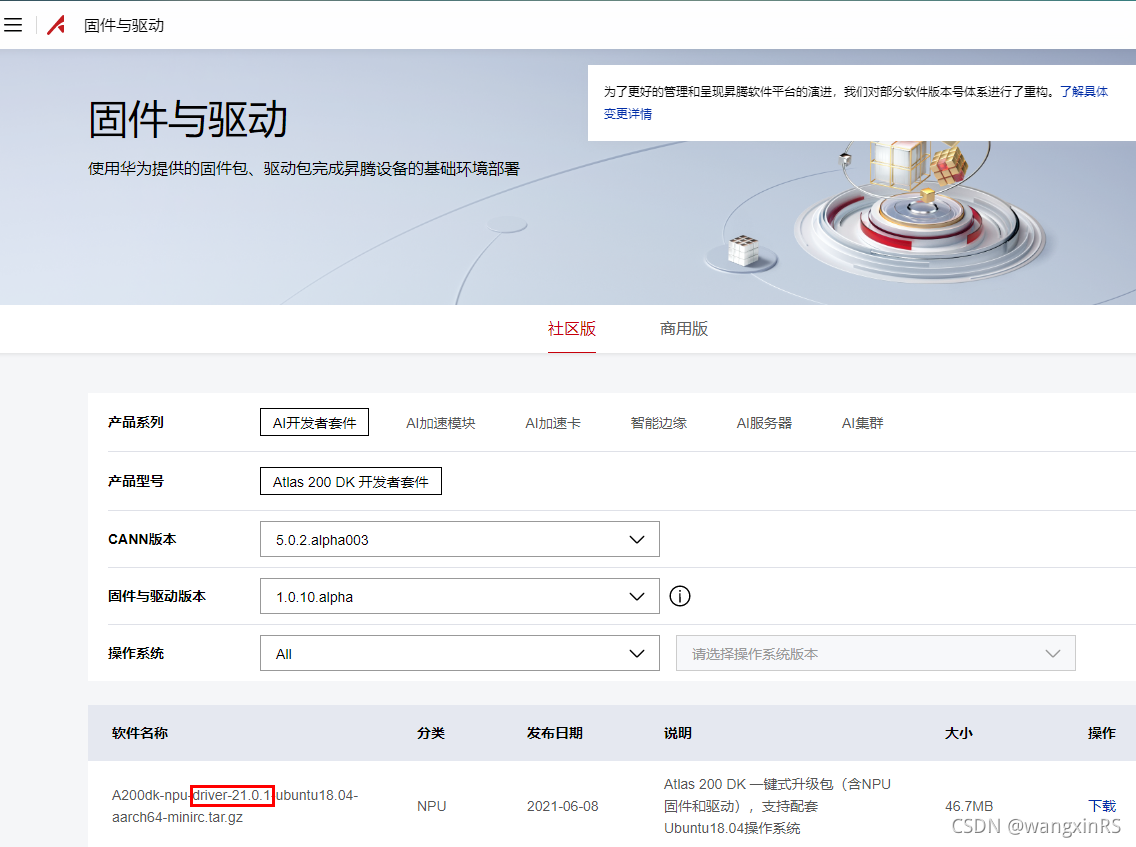Click the NPU category cell
This screenshot has width=1136, height=847.
(431, 806)
